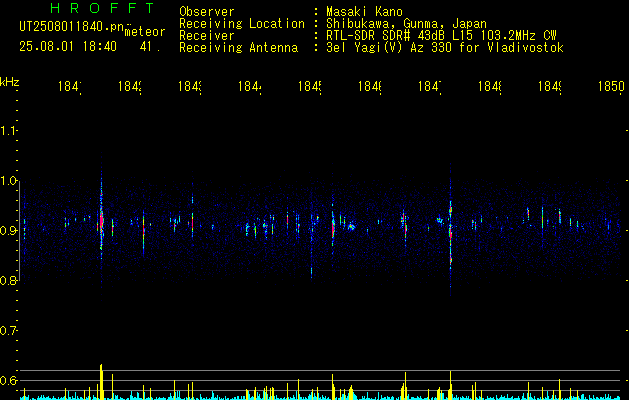
Task: Click the 1848 time axis marker
Action: point(490,87)
